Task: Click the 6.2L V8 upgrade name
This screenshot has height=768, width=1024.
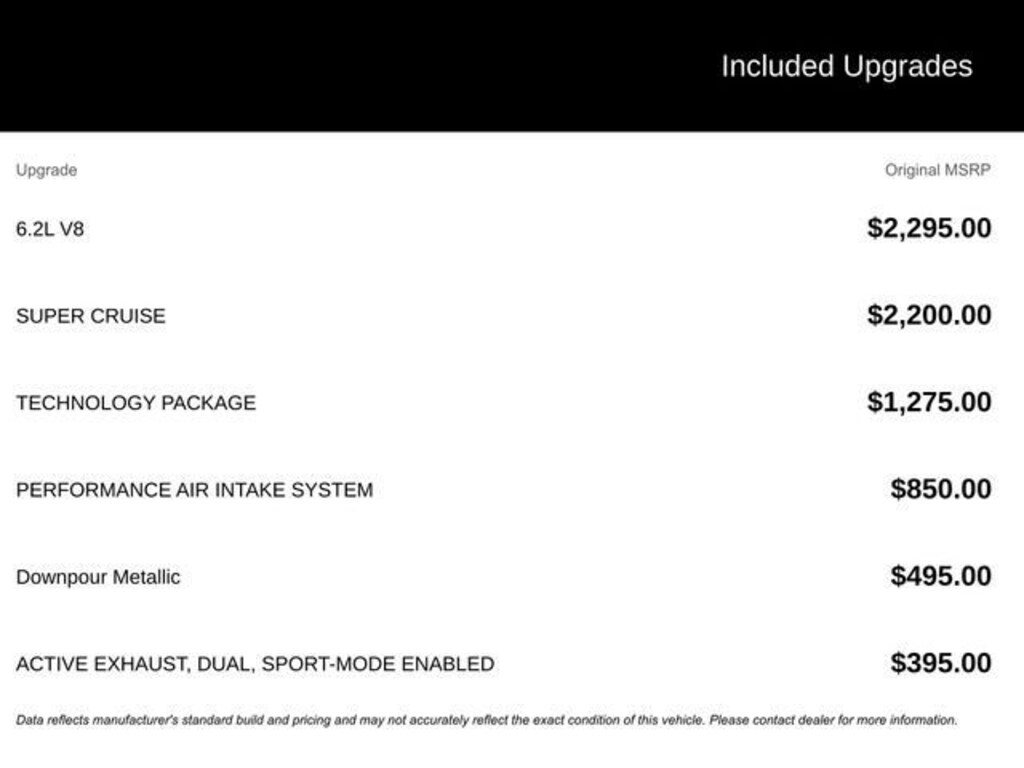Action: [x=50, y=229]
